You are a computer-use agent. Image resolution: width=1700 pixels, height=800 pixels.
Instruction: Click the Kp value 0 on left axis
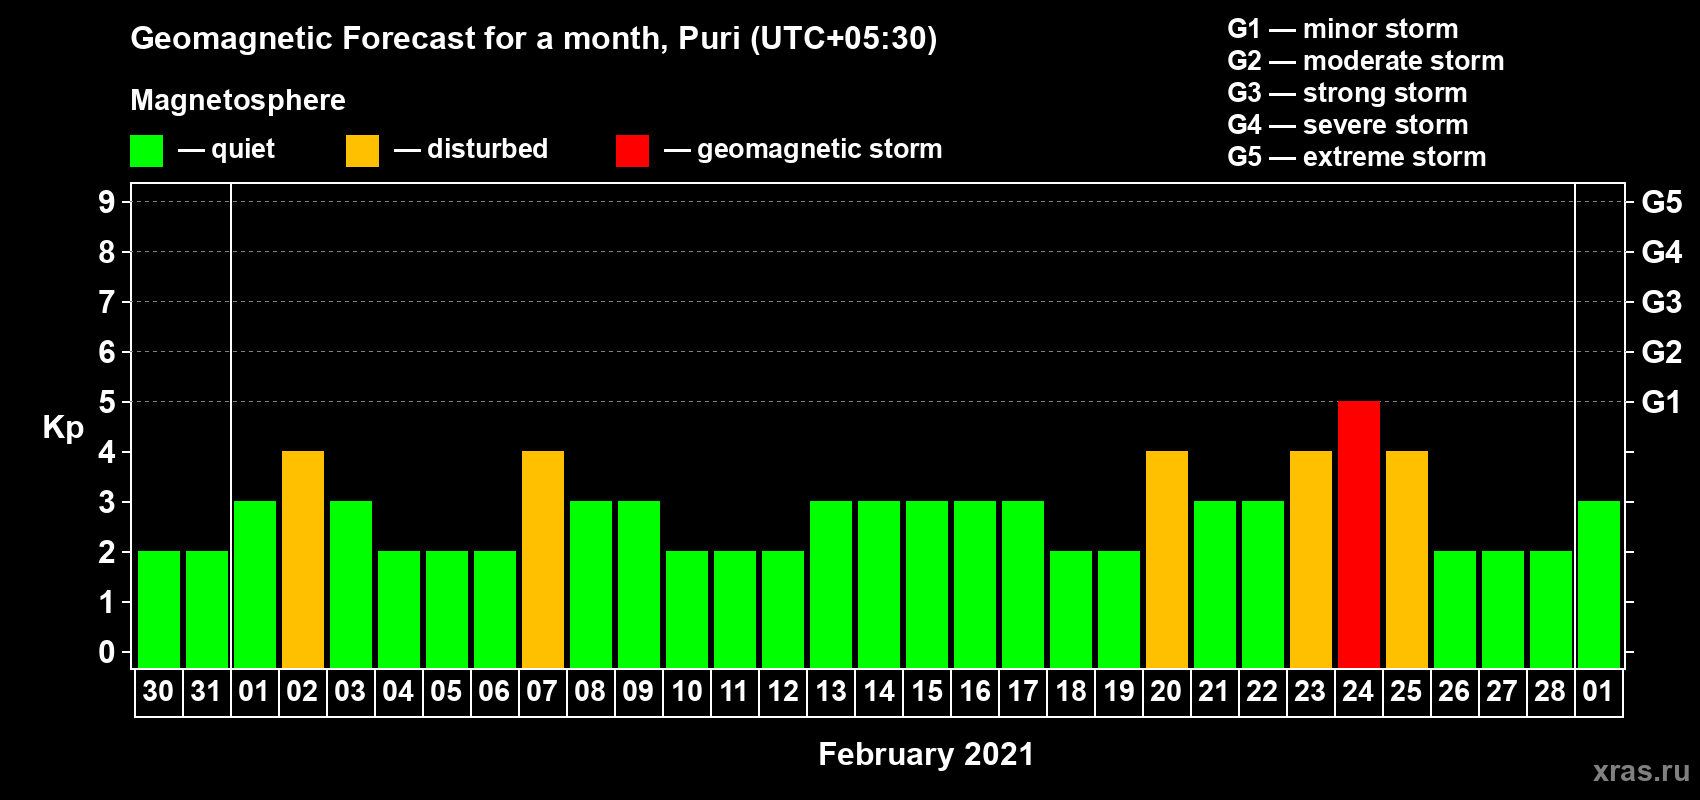tap(107, 652)
